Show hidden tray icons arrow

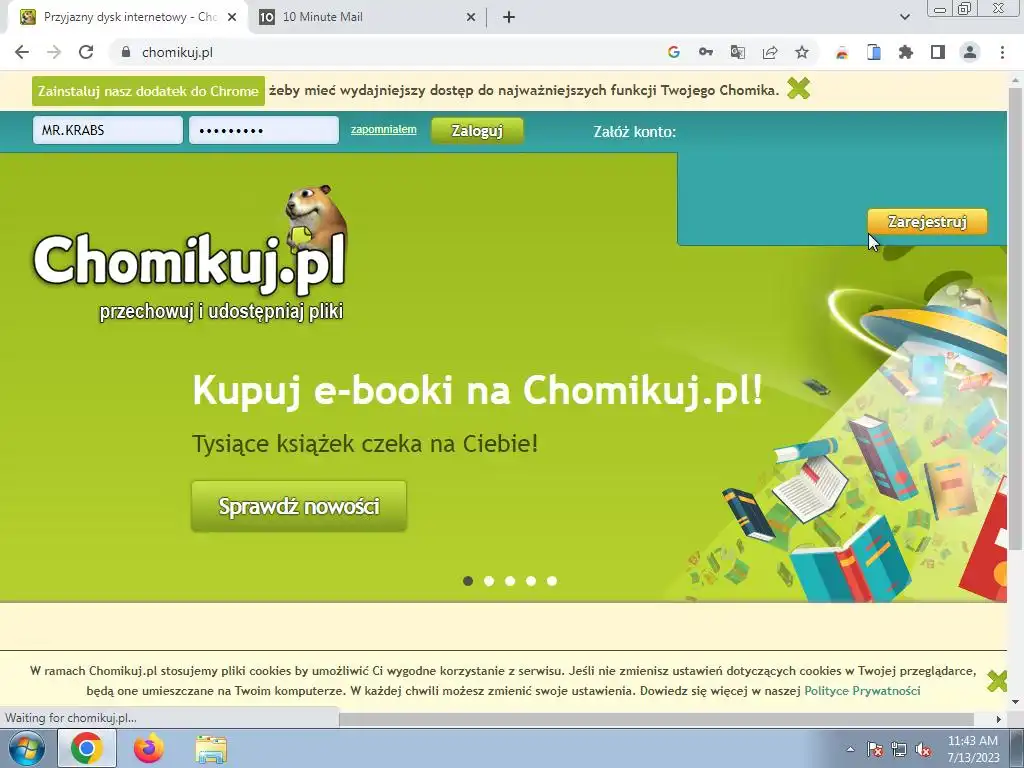coord(850,749)
